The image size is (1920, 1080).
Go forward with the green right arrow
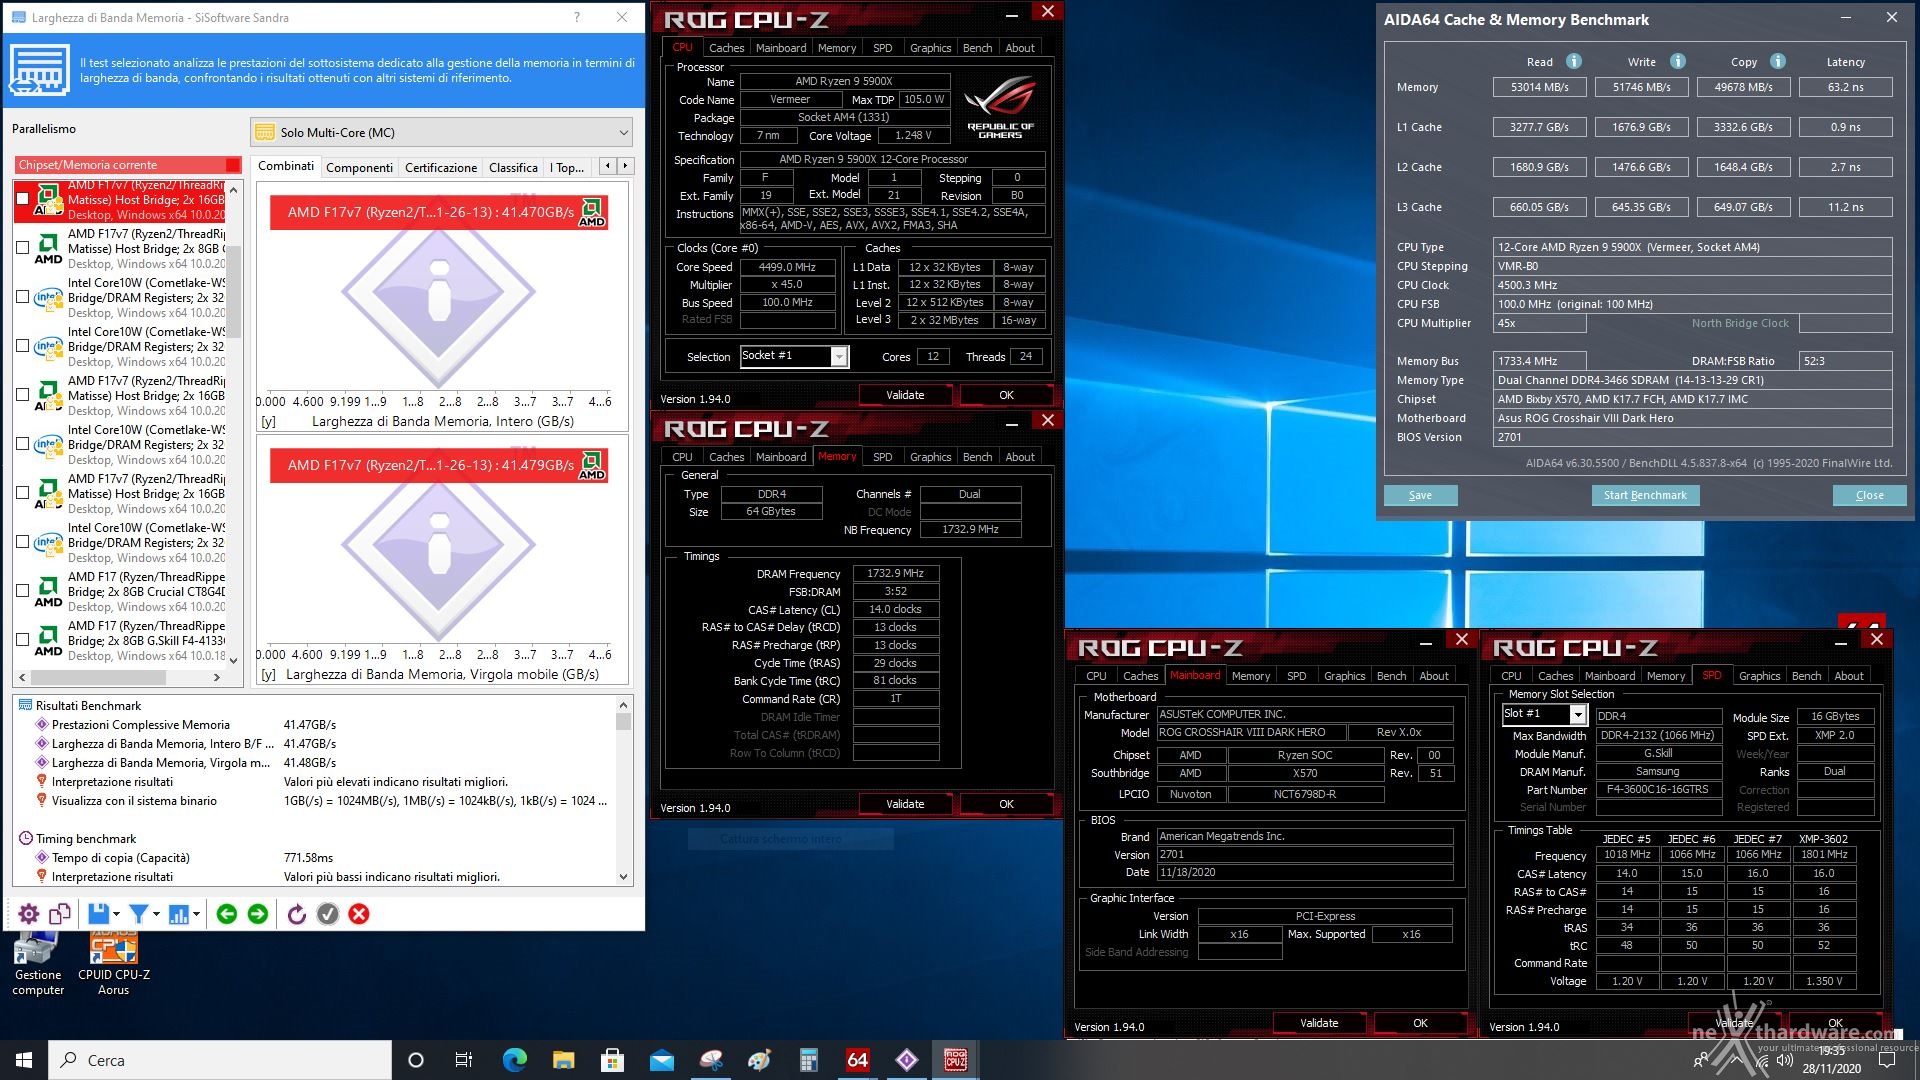(x=258, y=914)
